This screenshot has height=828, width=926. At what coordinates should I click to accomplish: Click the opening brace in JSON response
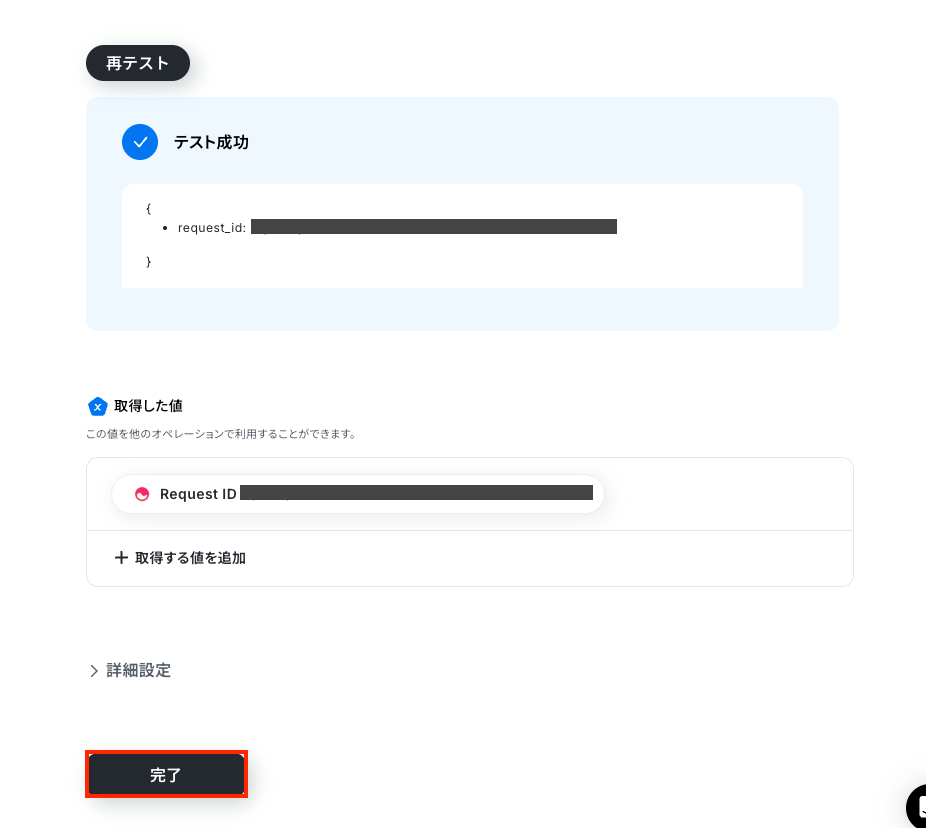point(148,208)
